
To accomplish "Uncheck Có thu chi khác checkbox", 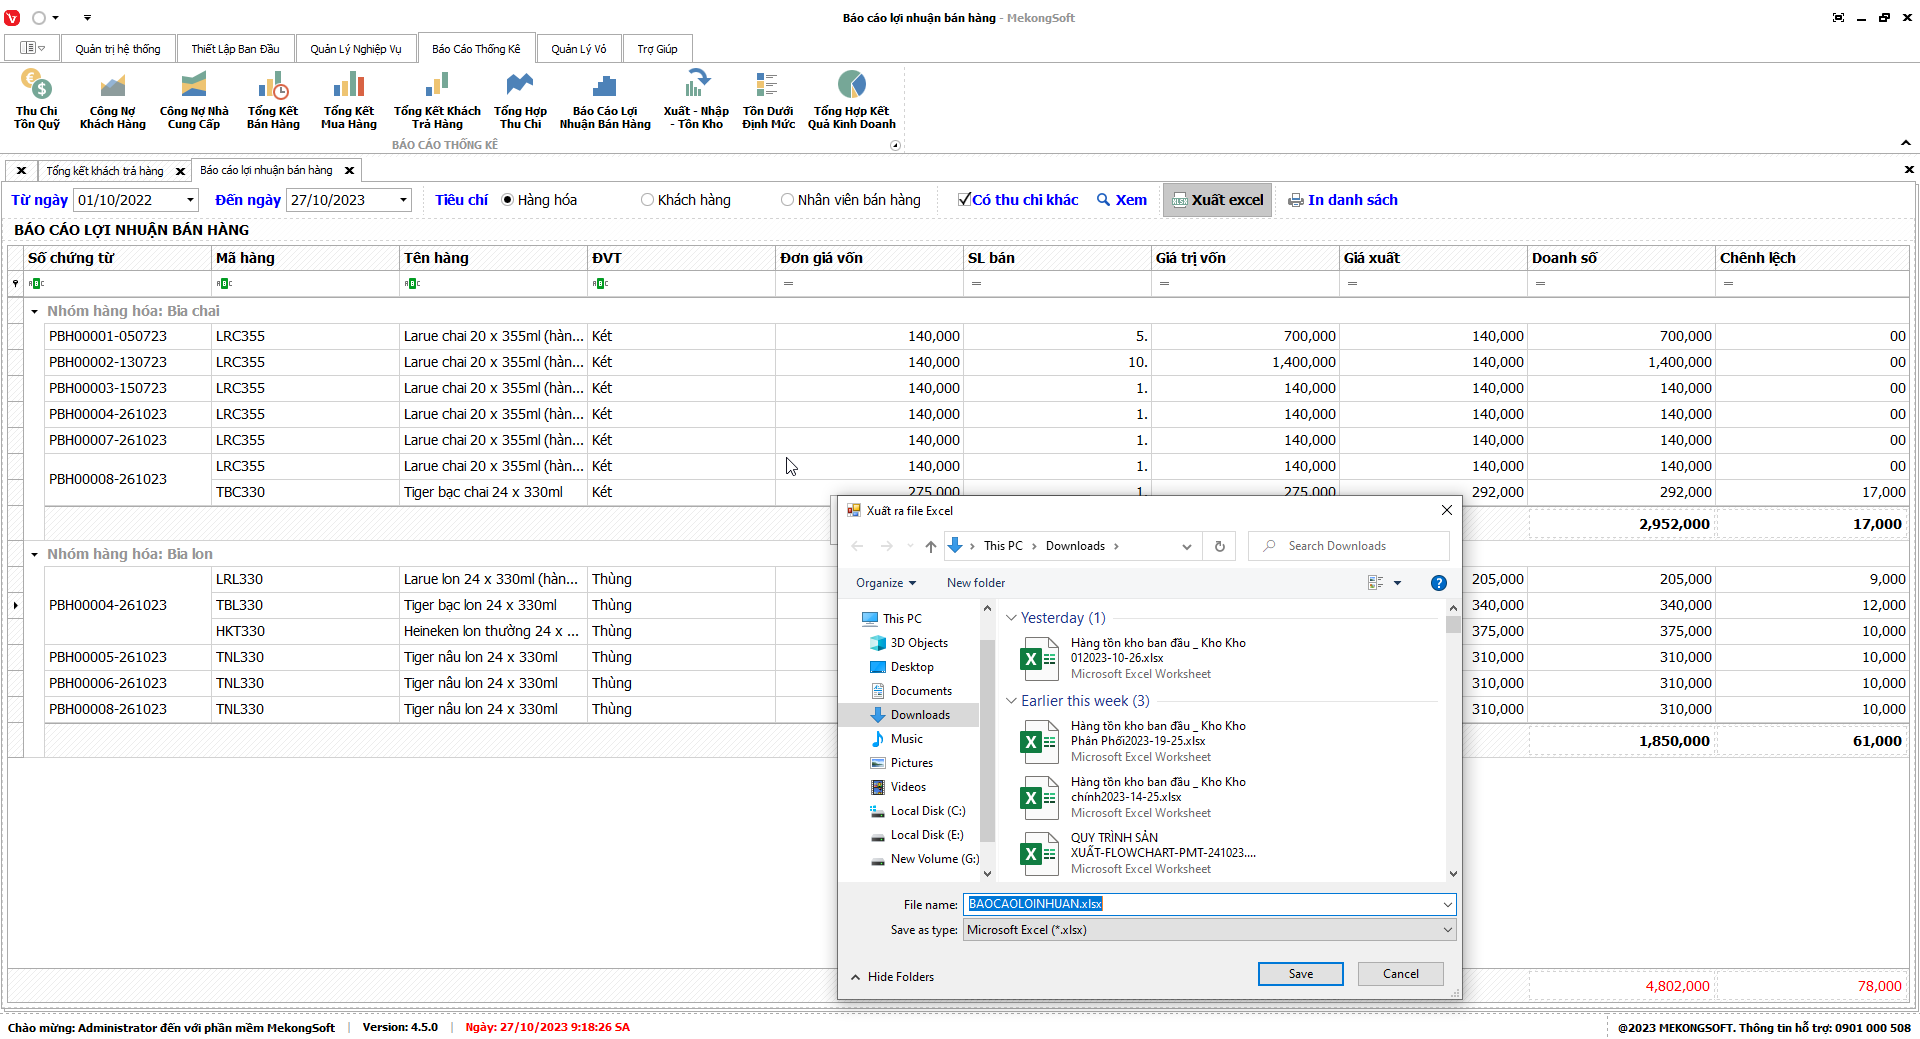I will click(964, 200).
